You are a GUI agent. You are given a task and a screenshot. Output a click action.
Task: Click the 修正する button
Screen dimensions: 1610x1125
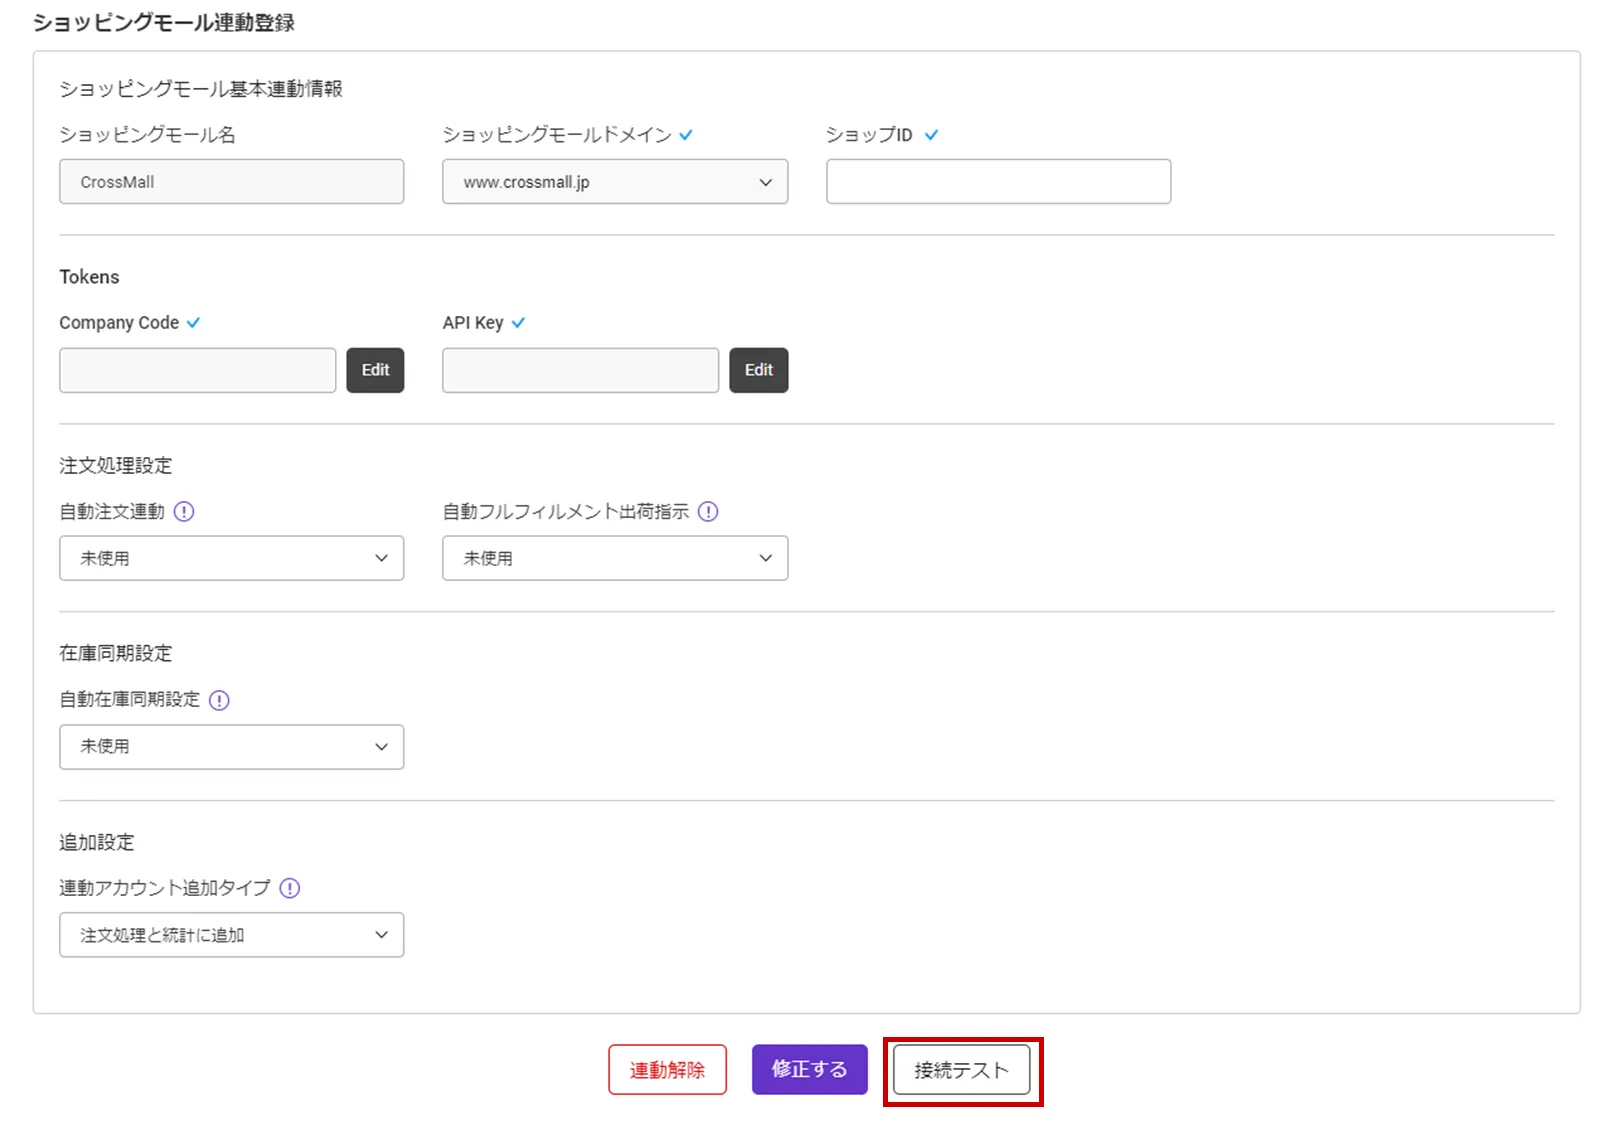click(809, 1070)
